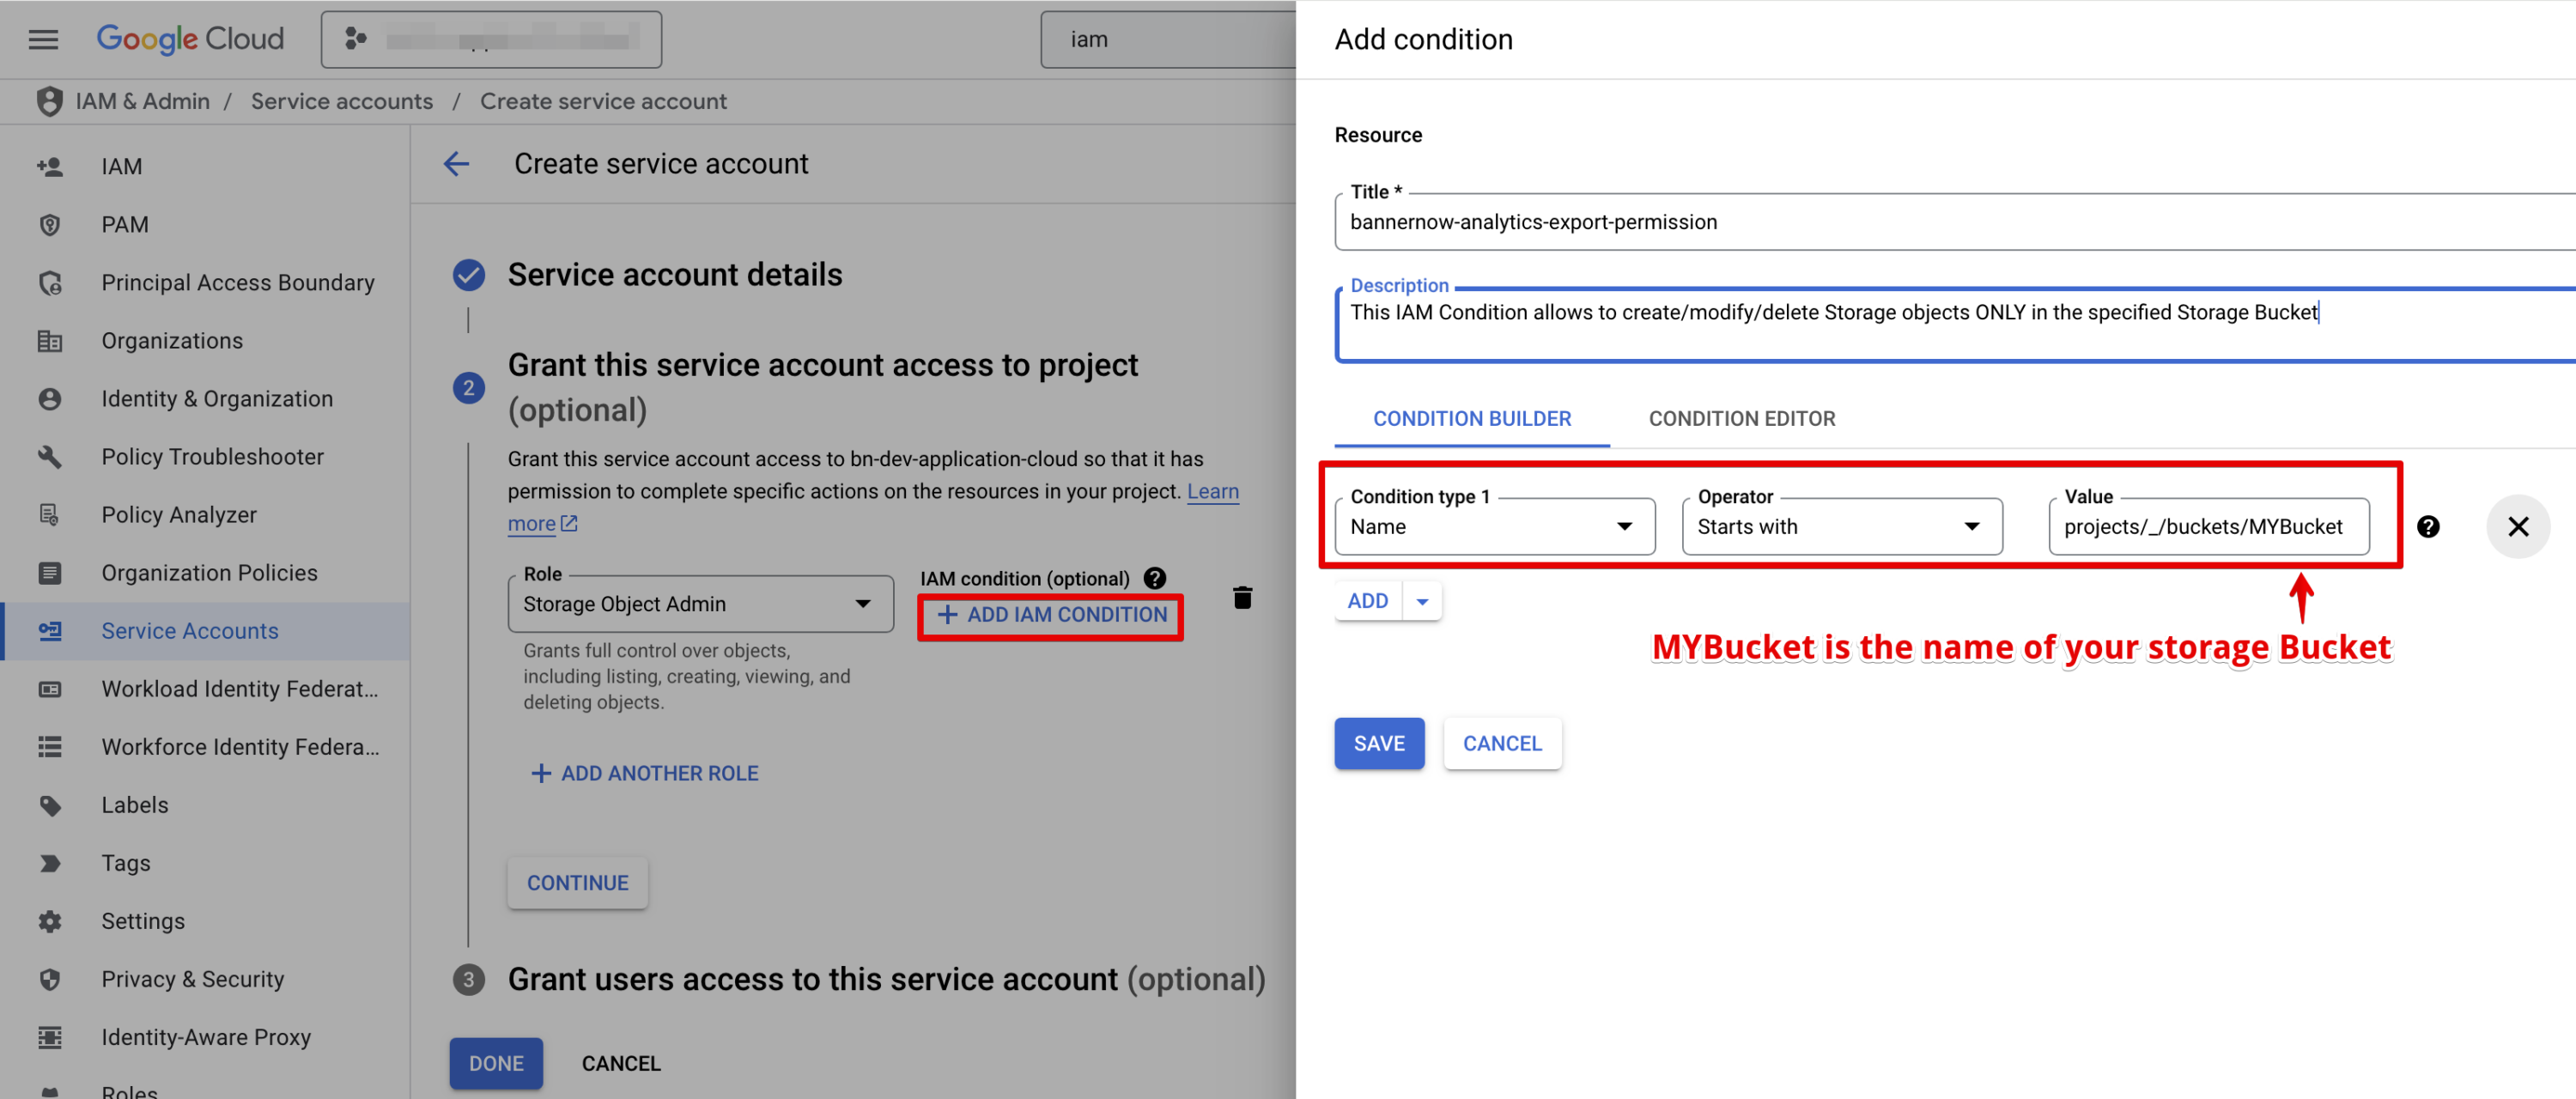
Task: Remove condition row with the X icon
Action: point(2517,526)
